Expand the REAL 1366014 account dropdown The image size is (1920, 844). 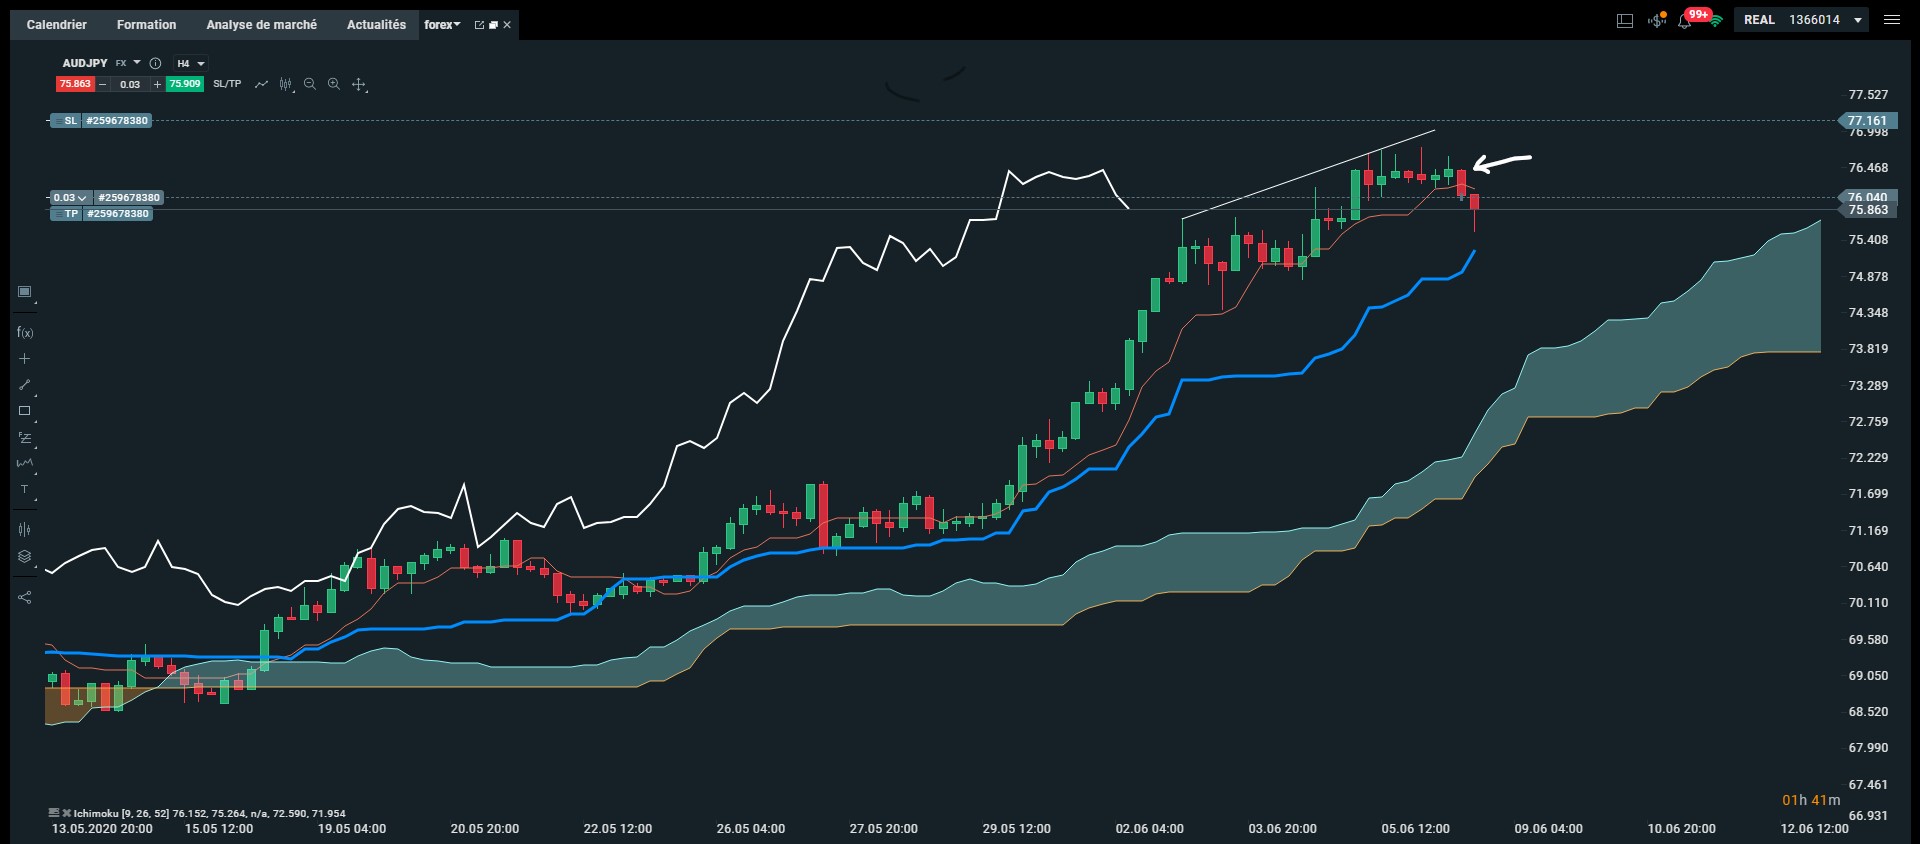pyautogui.click(x=1802, y=20)
